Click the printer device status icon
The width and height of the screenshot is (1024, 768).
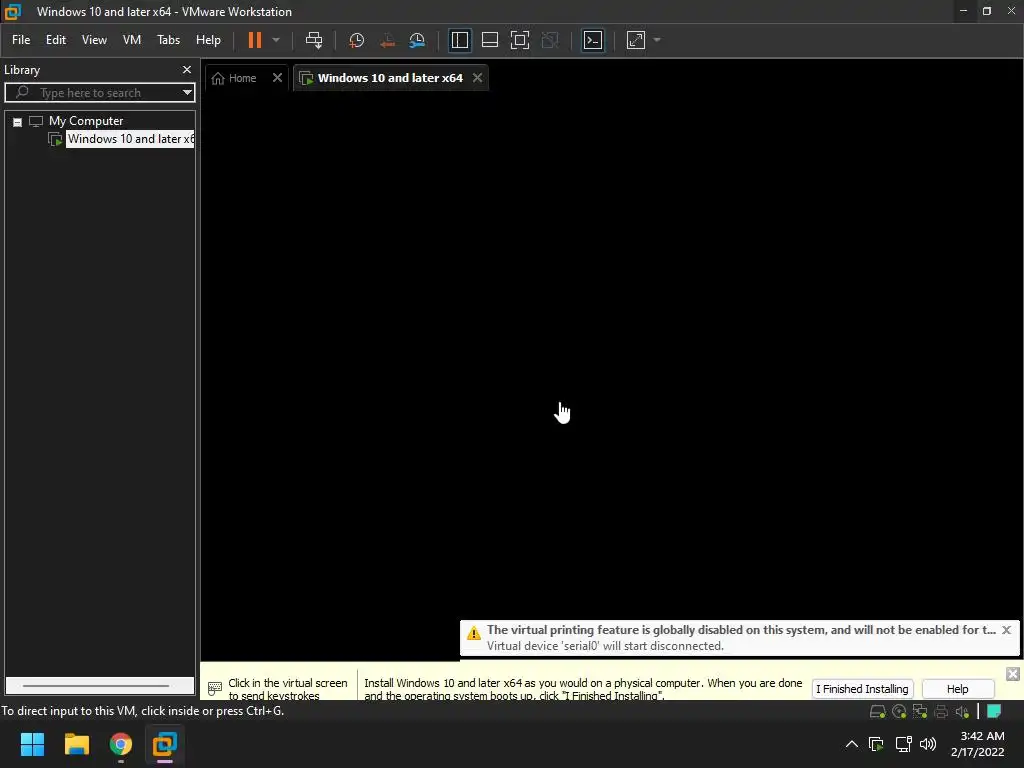(x=941, y=712)
